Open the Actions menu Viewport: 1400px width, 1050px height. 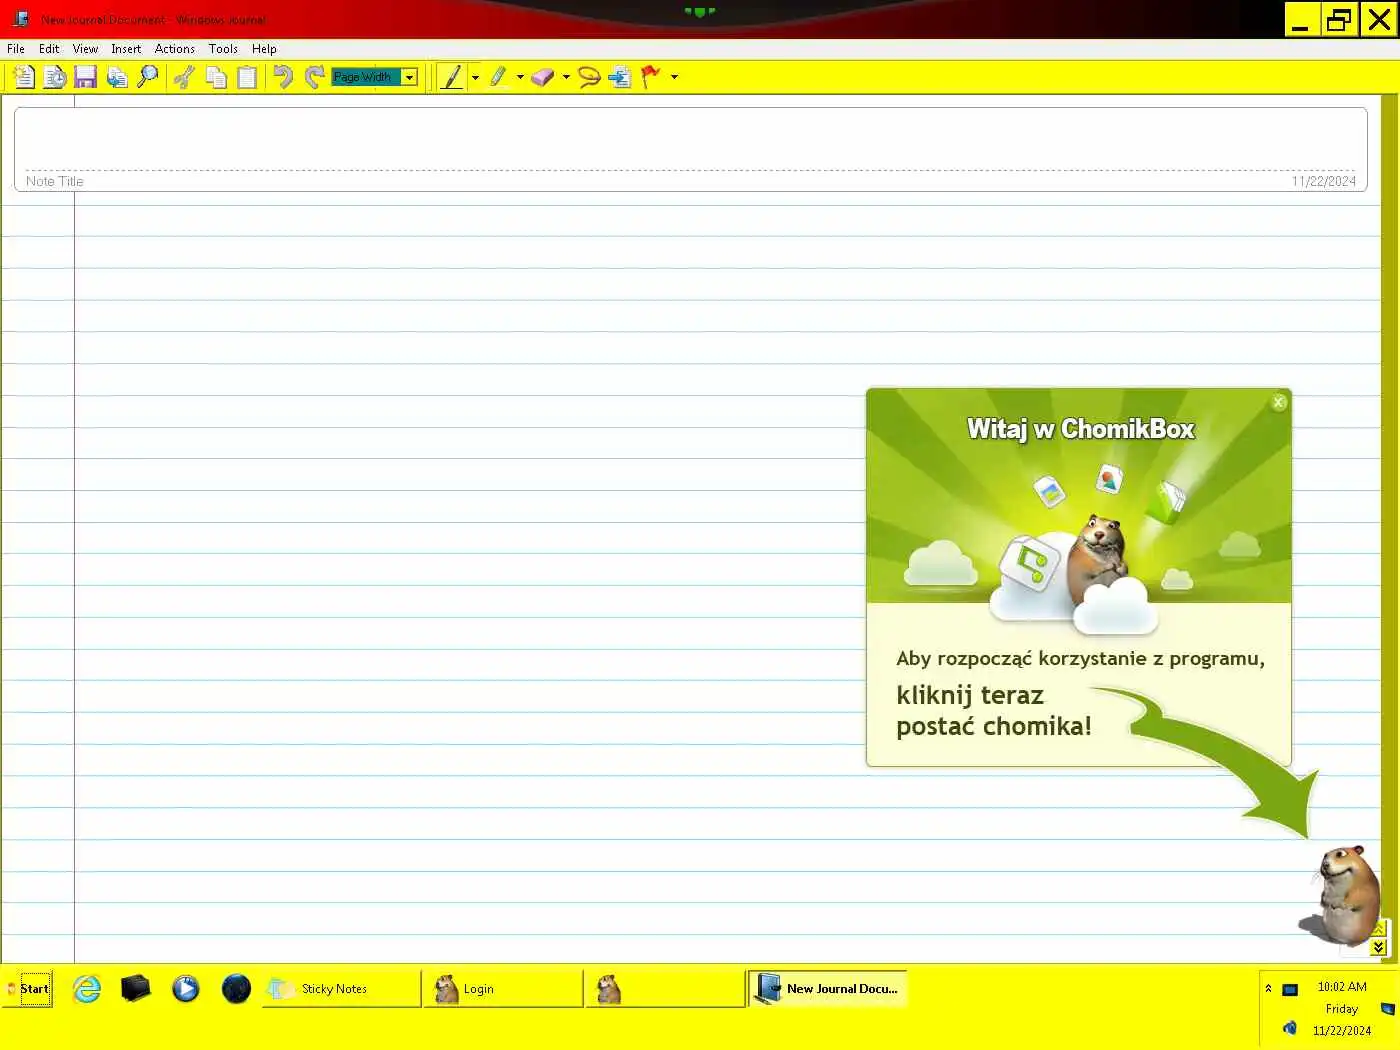pos(175,49)
